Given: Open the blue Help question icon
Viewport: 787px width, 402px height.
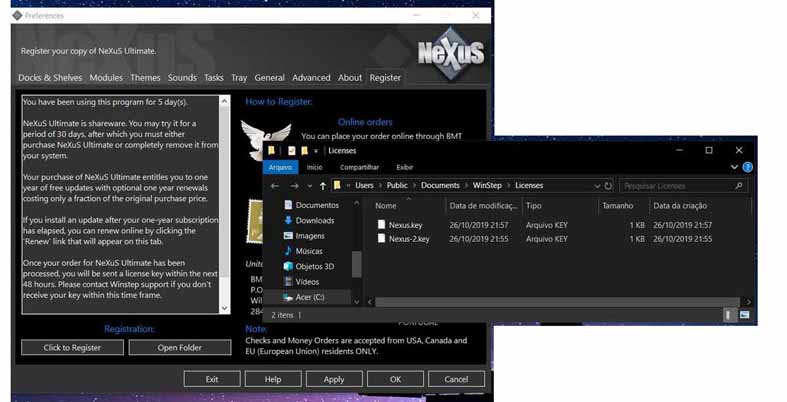Looking at the screenshot, I should [748, 168].
